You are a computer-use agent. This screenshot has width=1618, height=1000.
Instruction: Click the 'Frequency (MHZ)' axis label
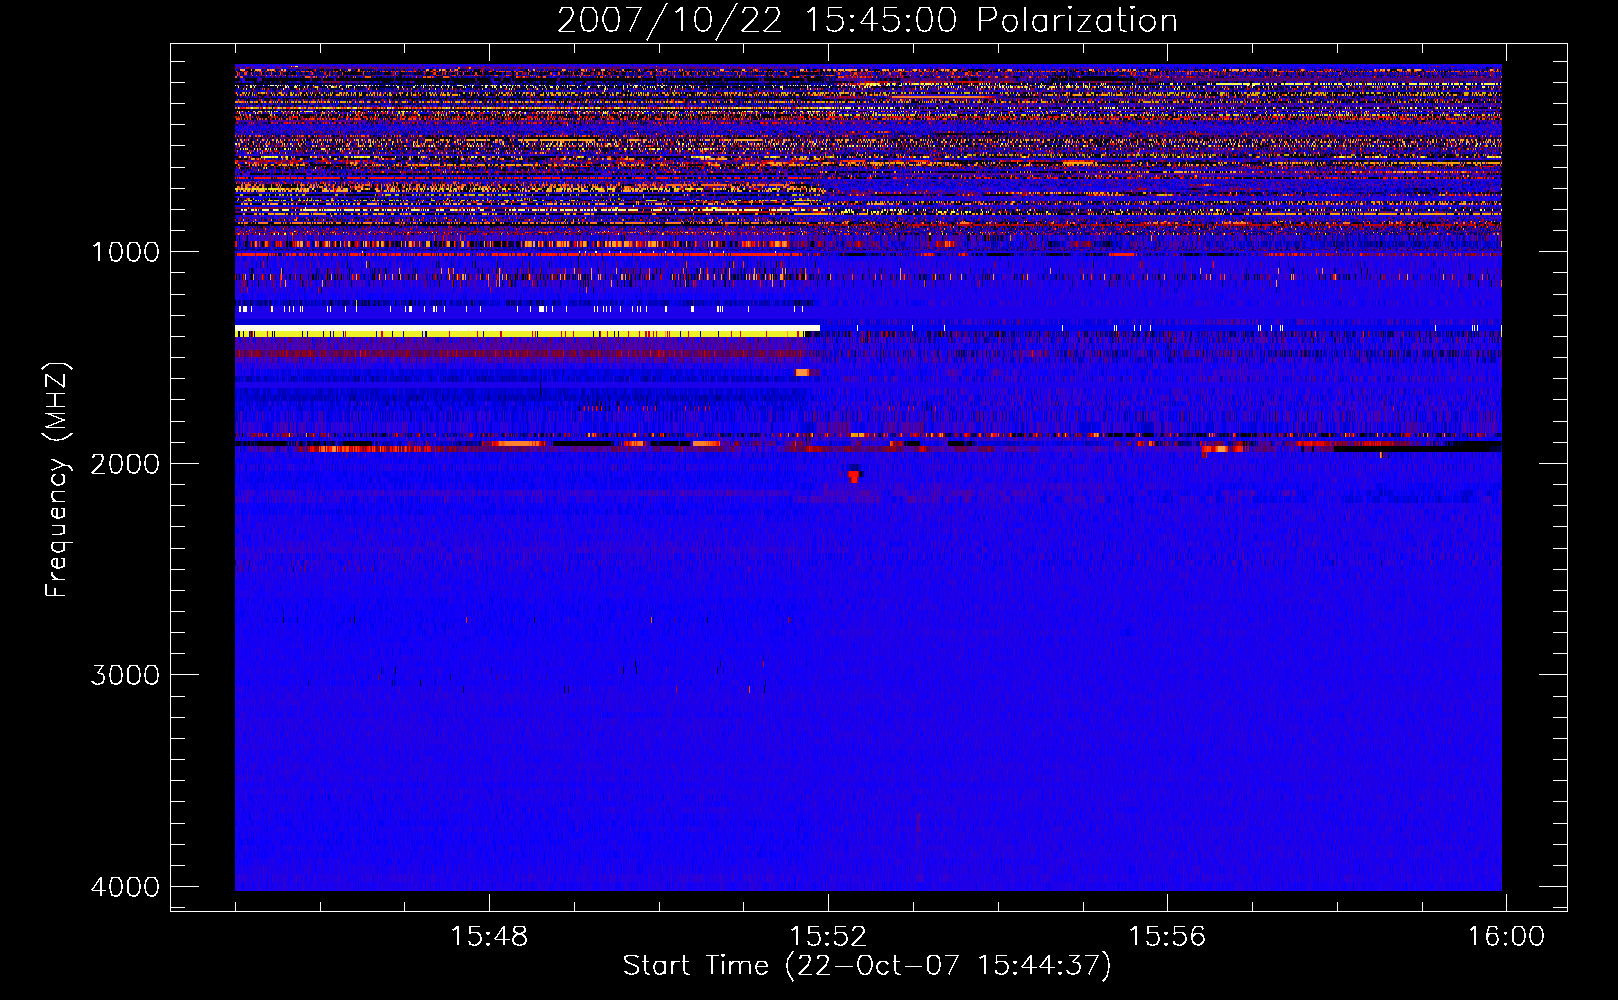coord(57,480)
